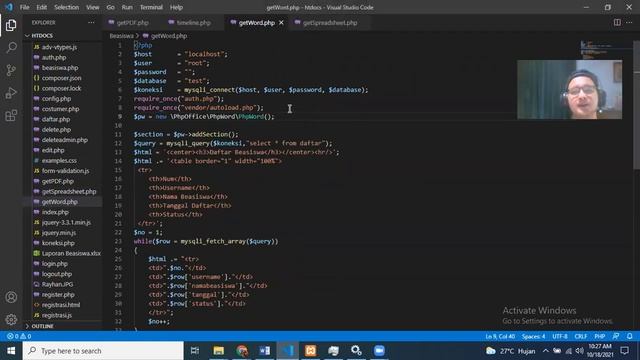
Task: Open the View menu
Action: (92, 7)
